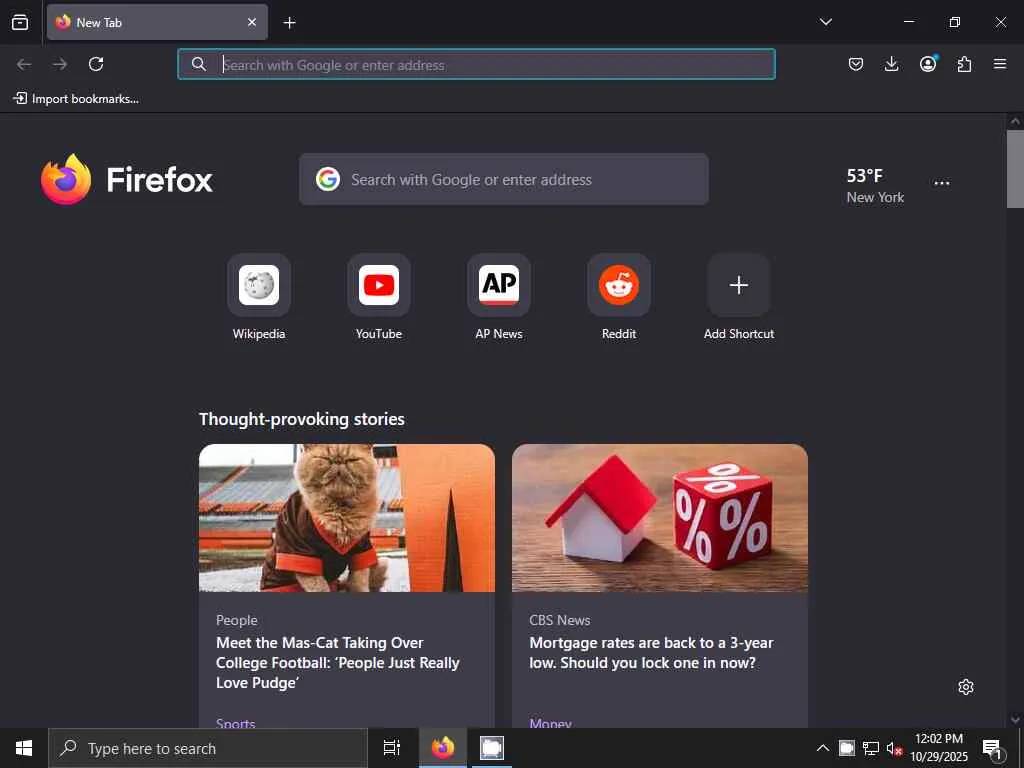This screenshot has height=768, width=1024.
Task: Focus the page Search with Google box
Action: [504, 179]
